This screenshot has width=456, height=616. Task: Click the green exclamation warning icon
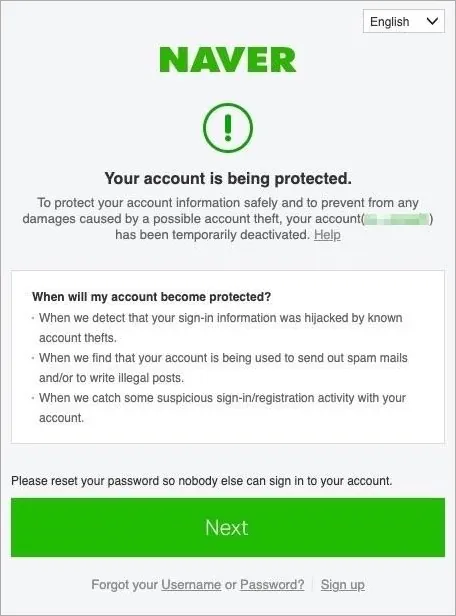(x=228, y=128)
